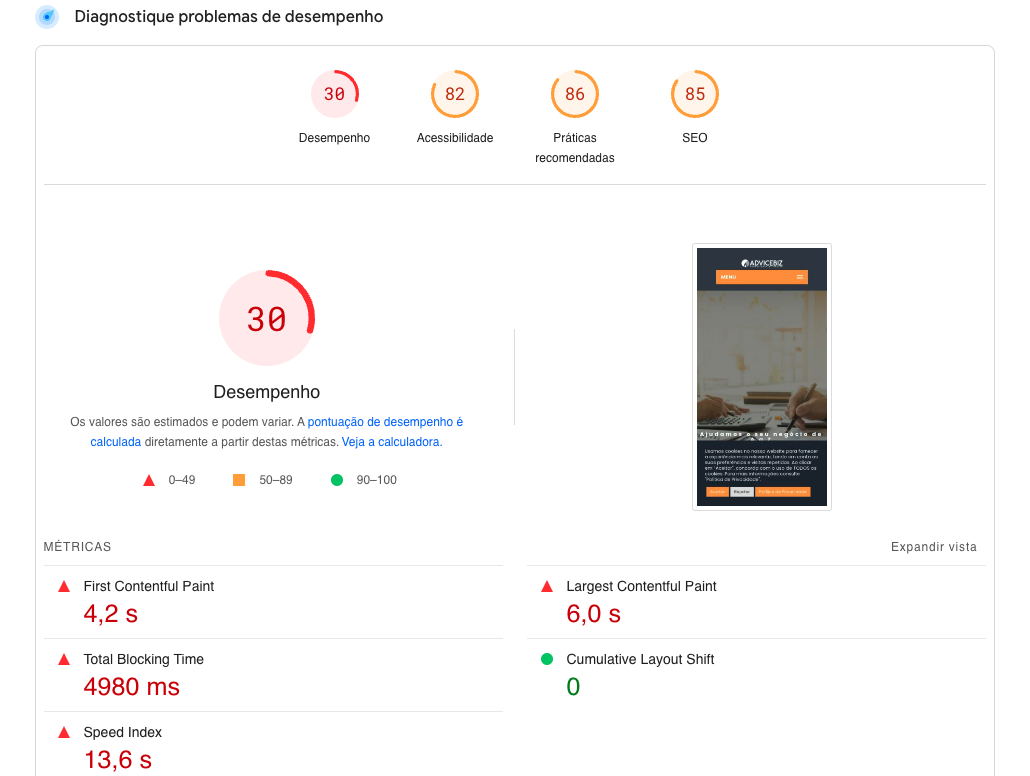Screen dimensions: 1030x776
Task: Open the 'pontuação de desempenho é calculada' link
Action: click(385, 422)
